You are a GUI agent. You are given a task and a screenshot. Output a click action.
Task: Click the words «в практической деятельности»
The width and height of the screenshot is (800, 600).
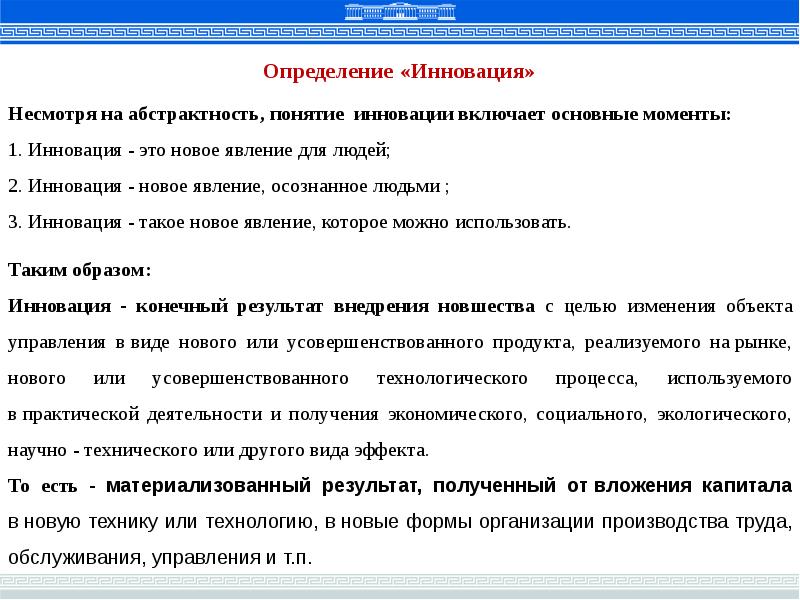pyautogui.click(x=98, y=414)
